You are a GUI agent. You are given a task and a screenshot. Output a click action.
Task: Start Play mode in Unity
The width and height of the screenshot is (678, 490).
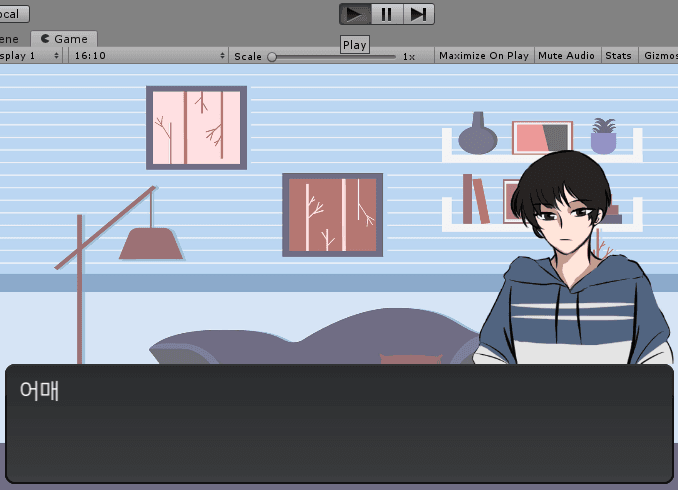click(355, 14)
